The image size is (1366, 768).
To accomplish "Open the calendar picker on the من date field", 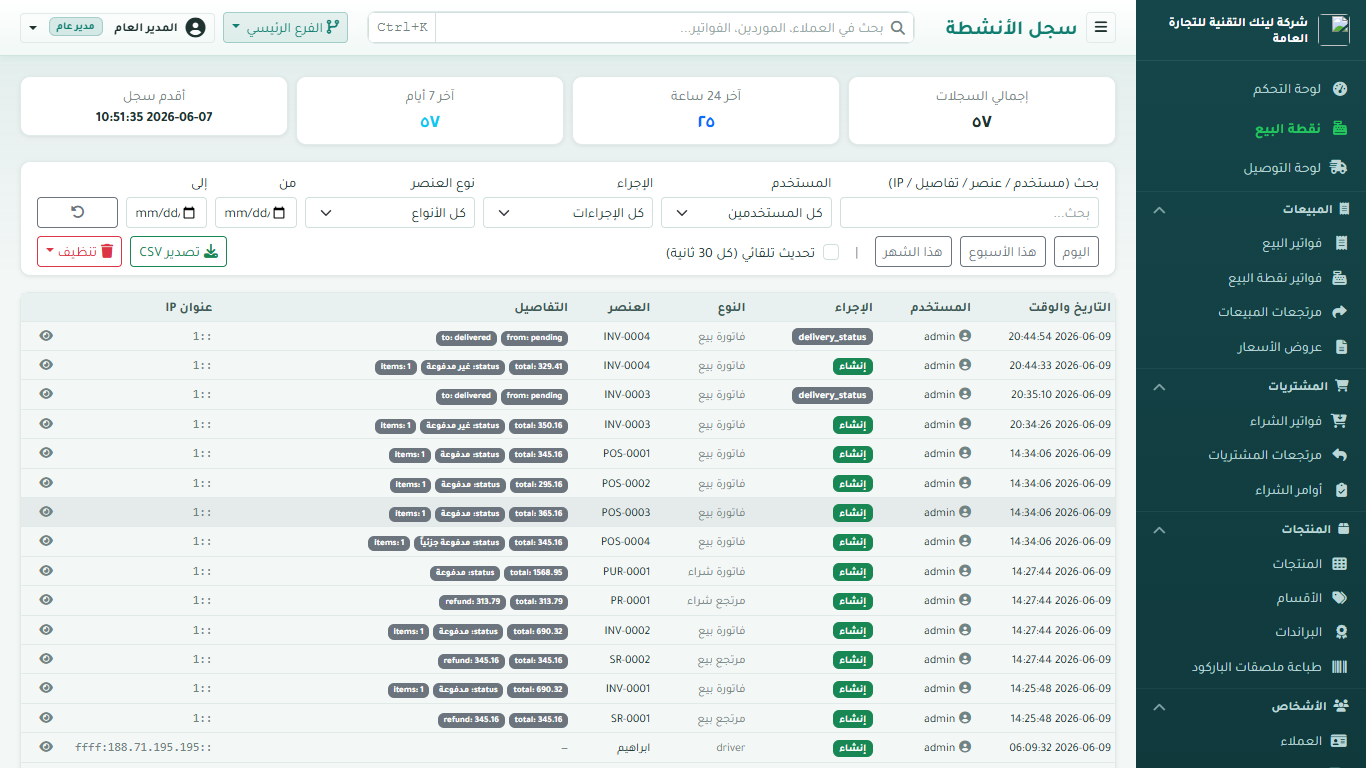I will [x=278, y=213].
